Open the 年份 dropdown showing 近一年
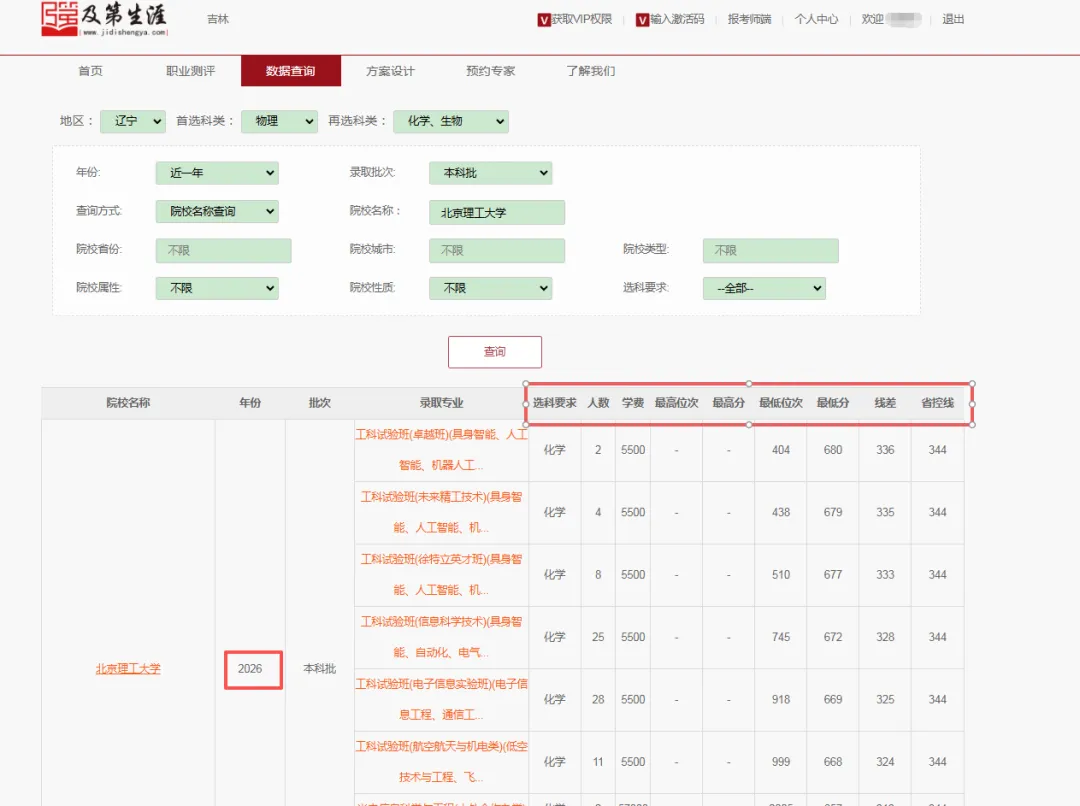Screen dimensions: 1080x806 click(217, 173)
